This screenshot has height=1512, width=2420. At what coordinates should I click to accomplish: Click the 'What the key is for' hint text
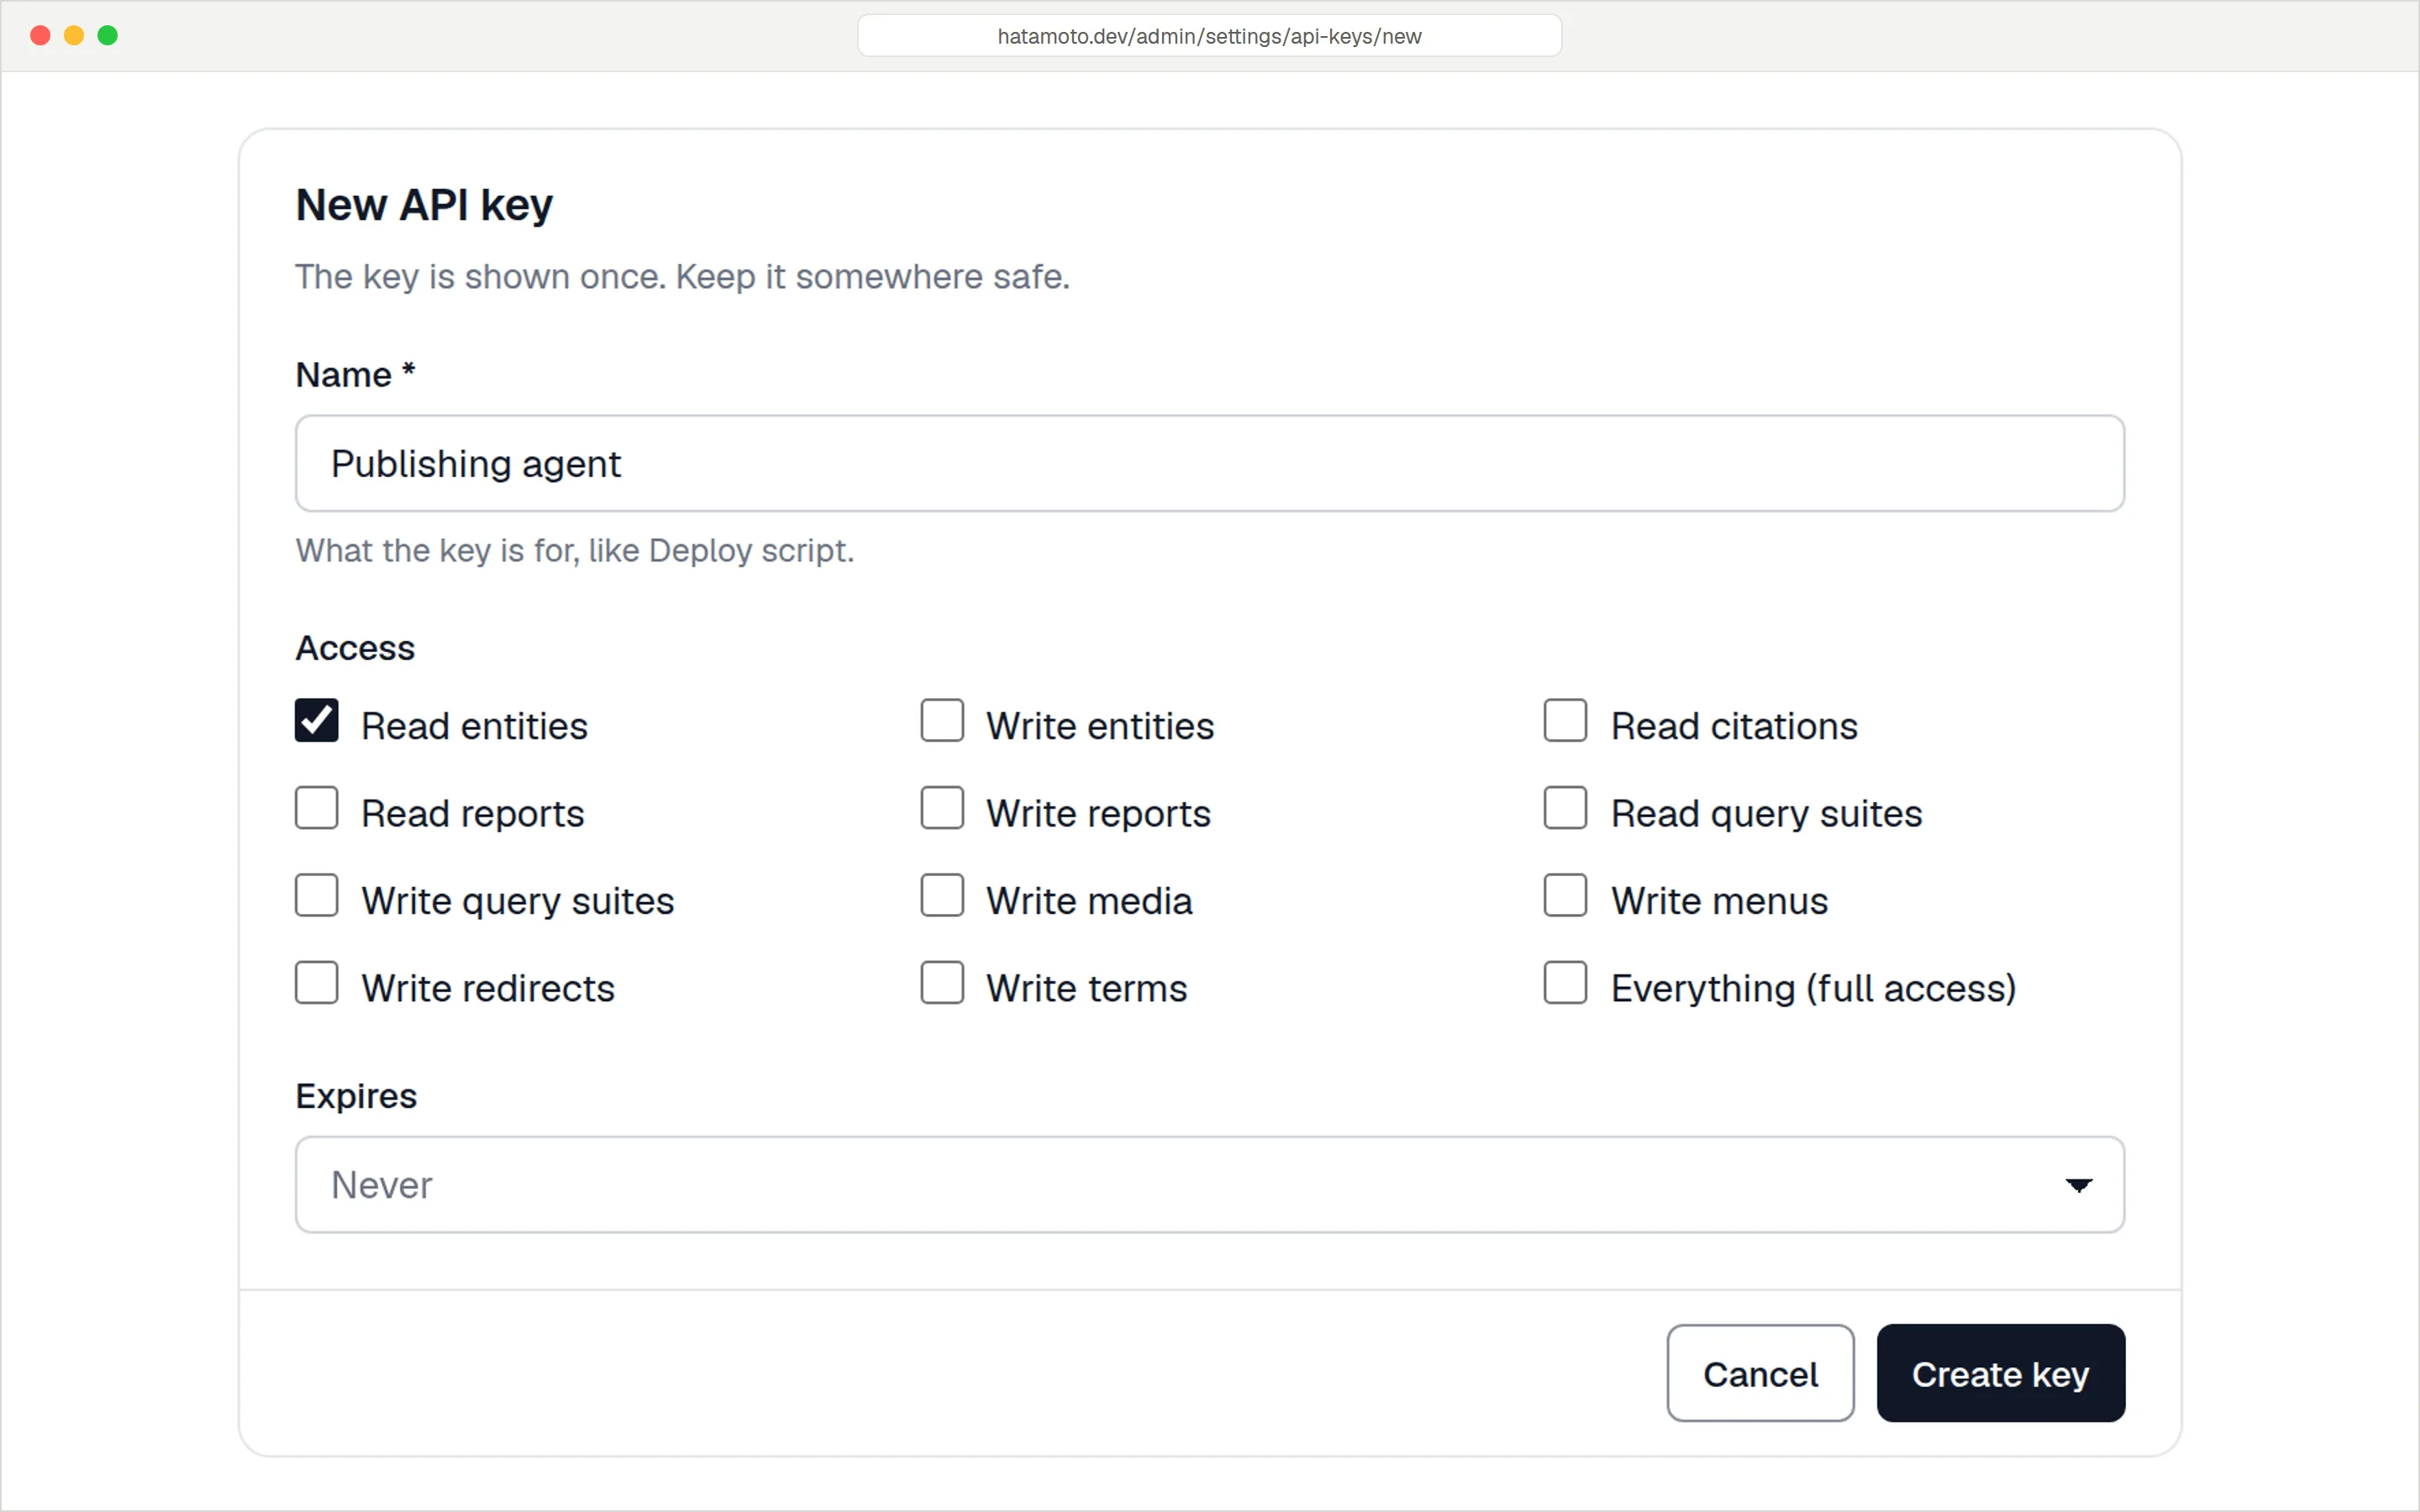coord(575,551)
